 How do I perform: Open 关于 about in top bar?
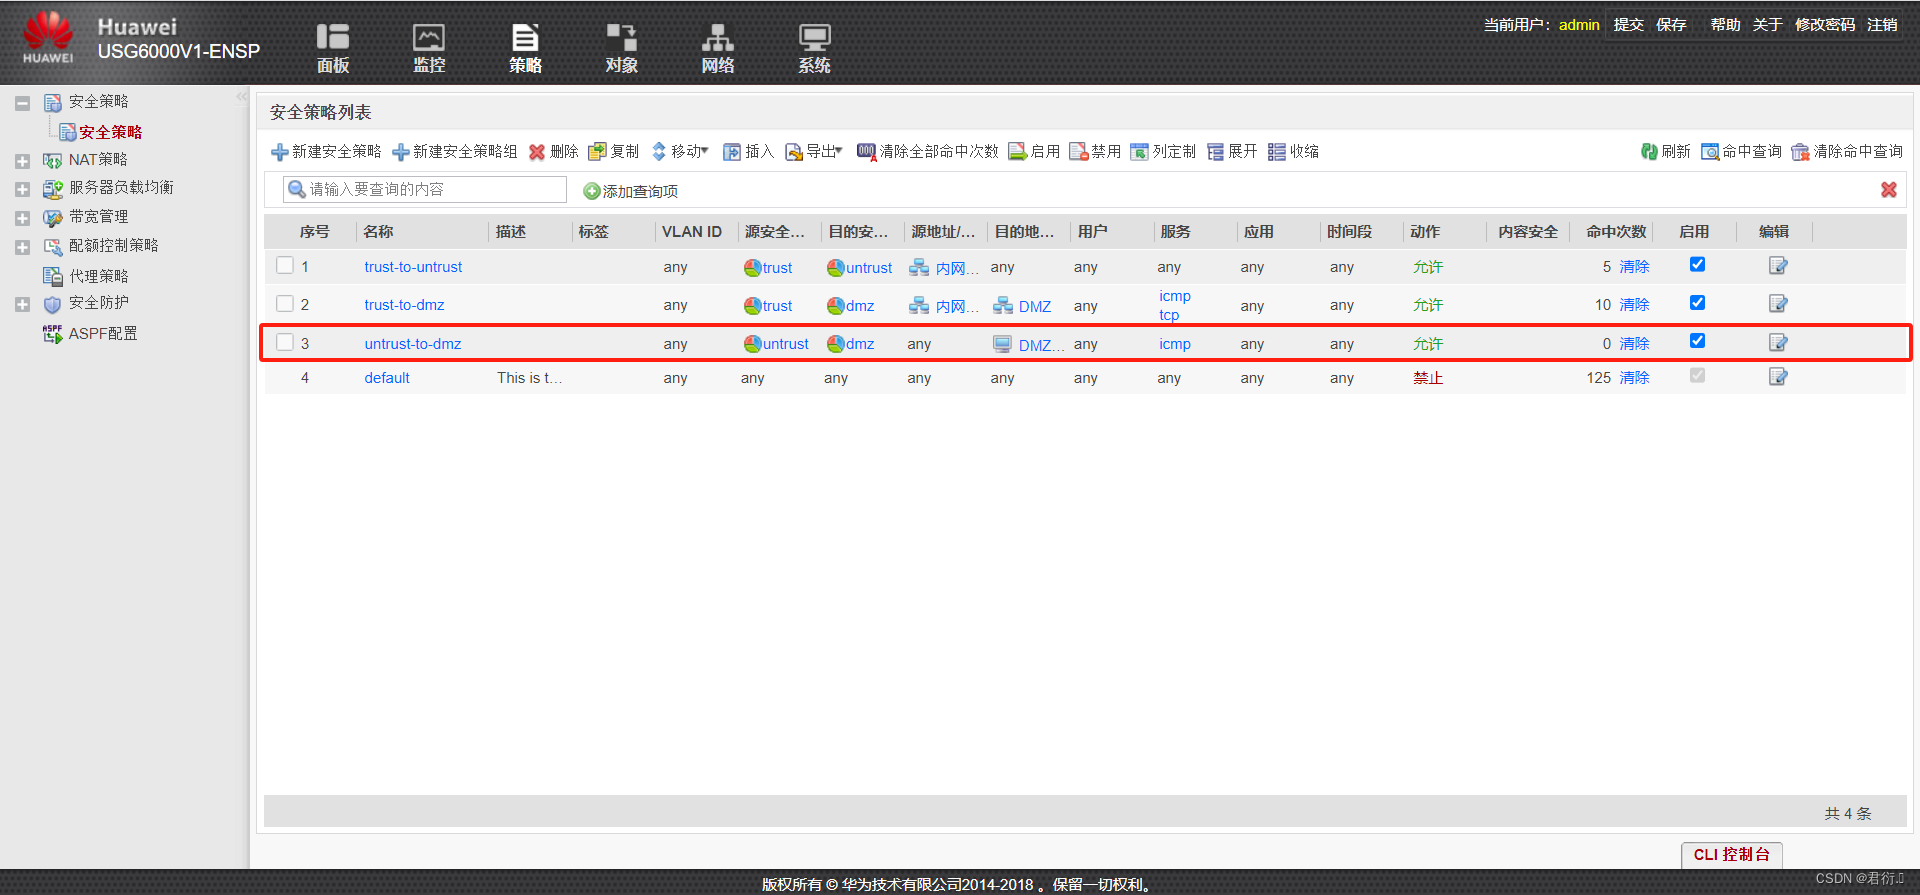click(x=1767, y=25)
